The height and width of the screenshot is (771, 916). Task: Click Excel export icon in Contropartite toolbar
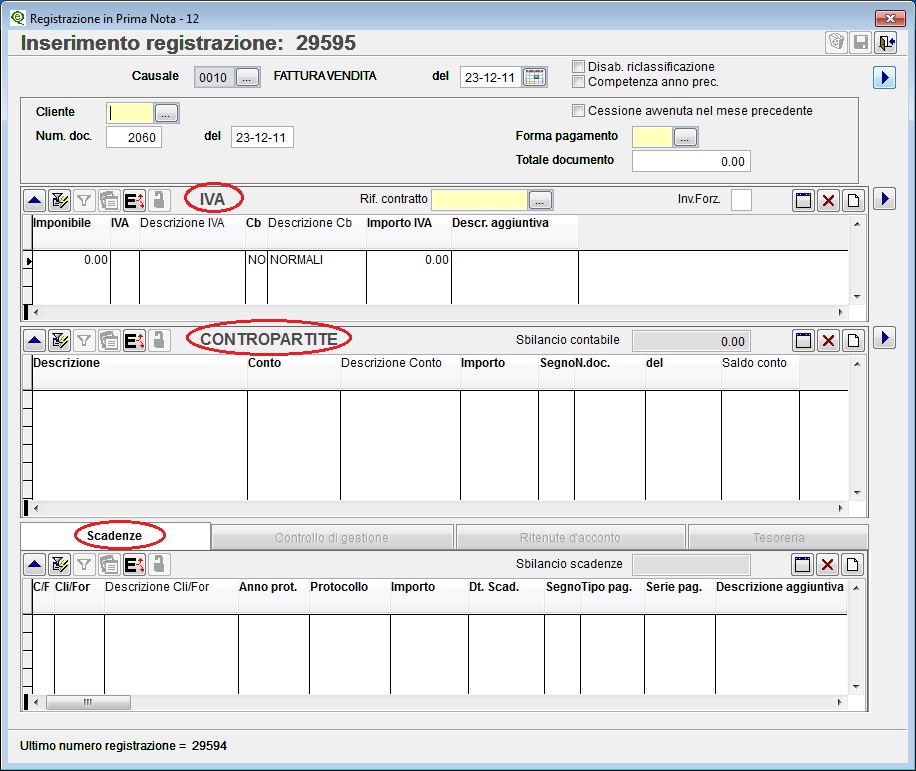[134, 341]
